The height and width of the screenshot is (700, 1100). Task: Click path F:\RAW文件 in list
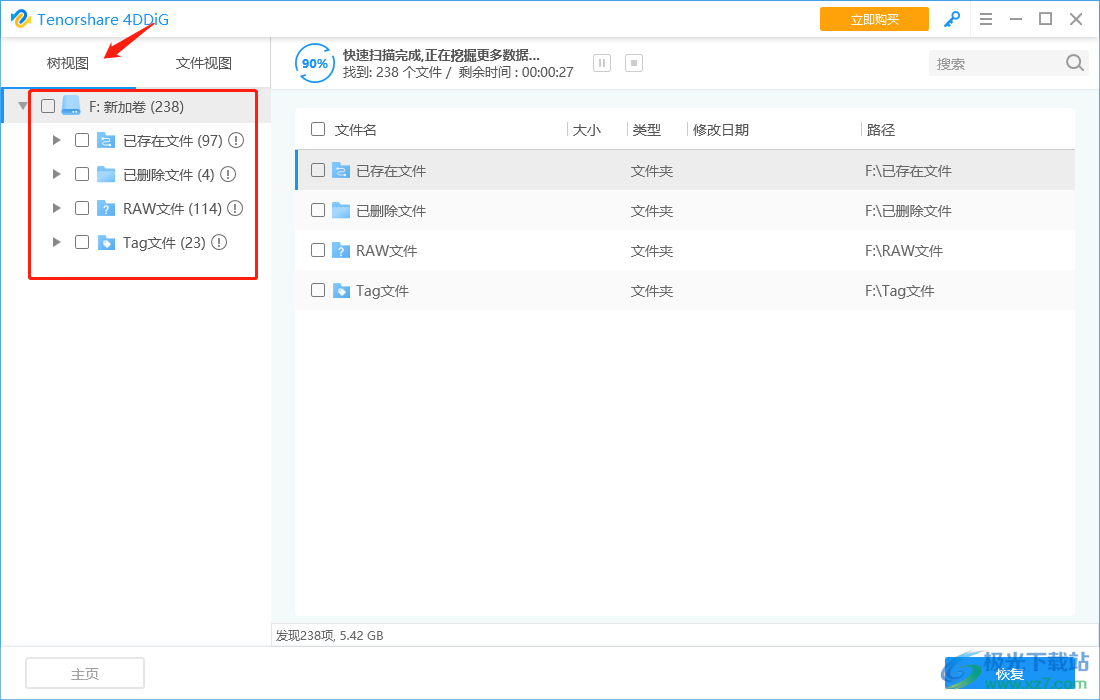coord(904,251)
